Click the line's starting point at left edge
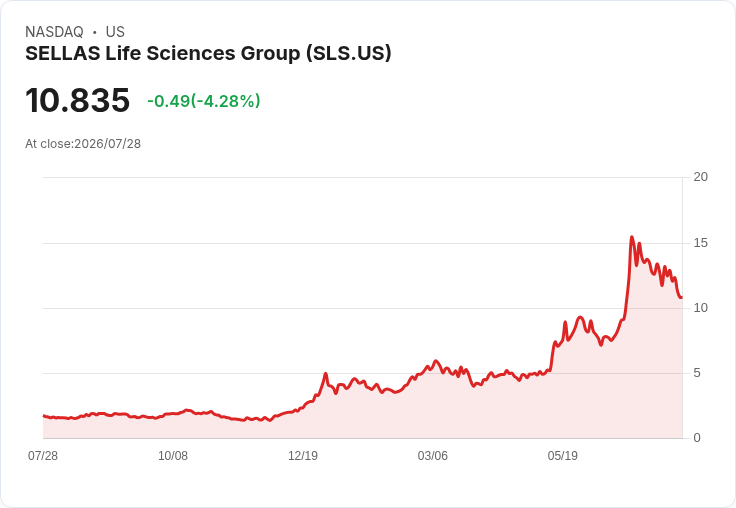 (44, 416)
